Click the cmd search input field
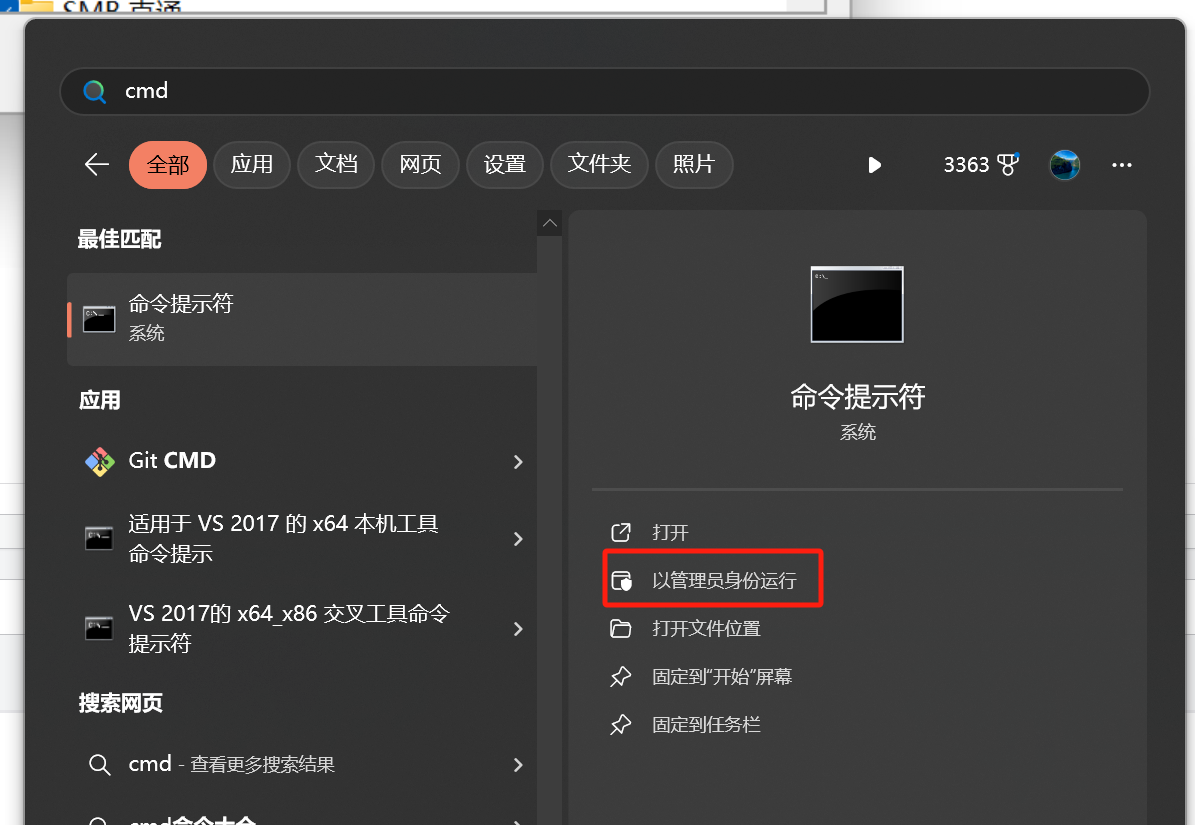This screenshot has width=1195, height=825. point(604,91)
